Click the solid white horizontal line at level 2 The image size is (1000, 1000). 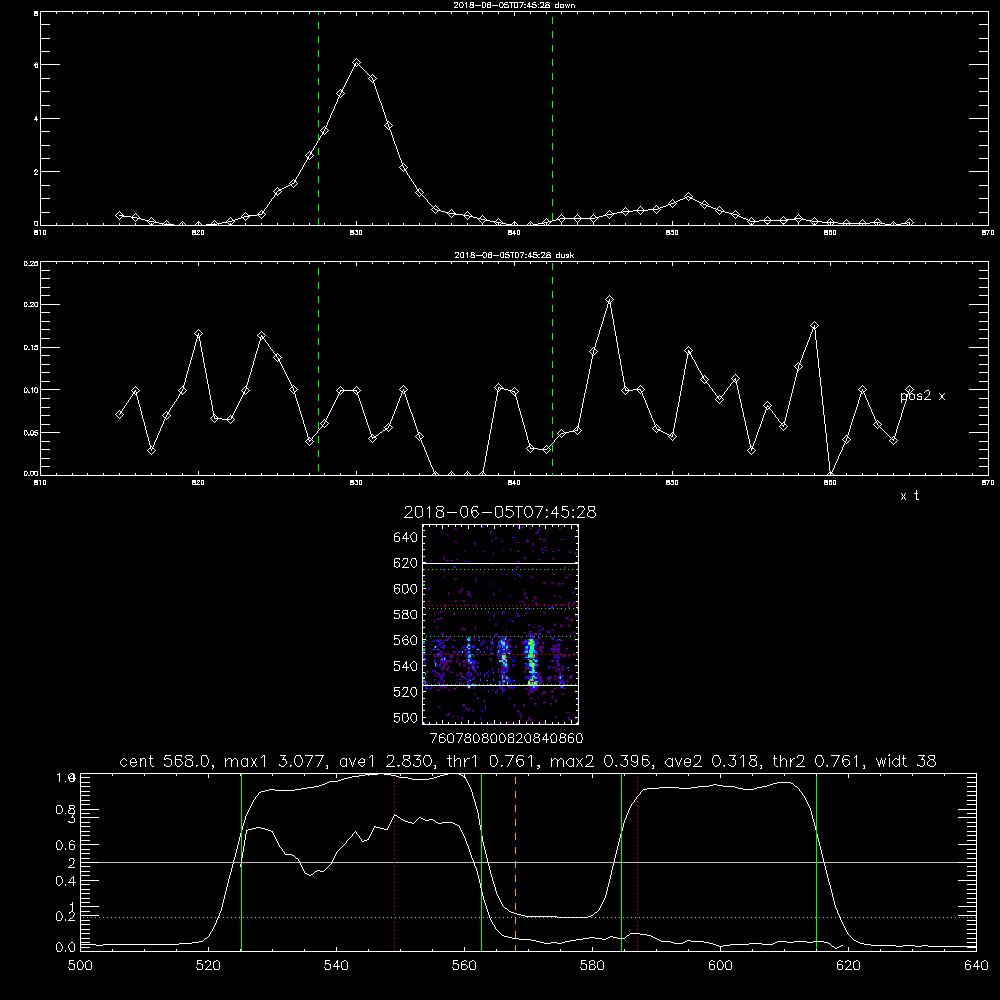click(528, 862)
